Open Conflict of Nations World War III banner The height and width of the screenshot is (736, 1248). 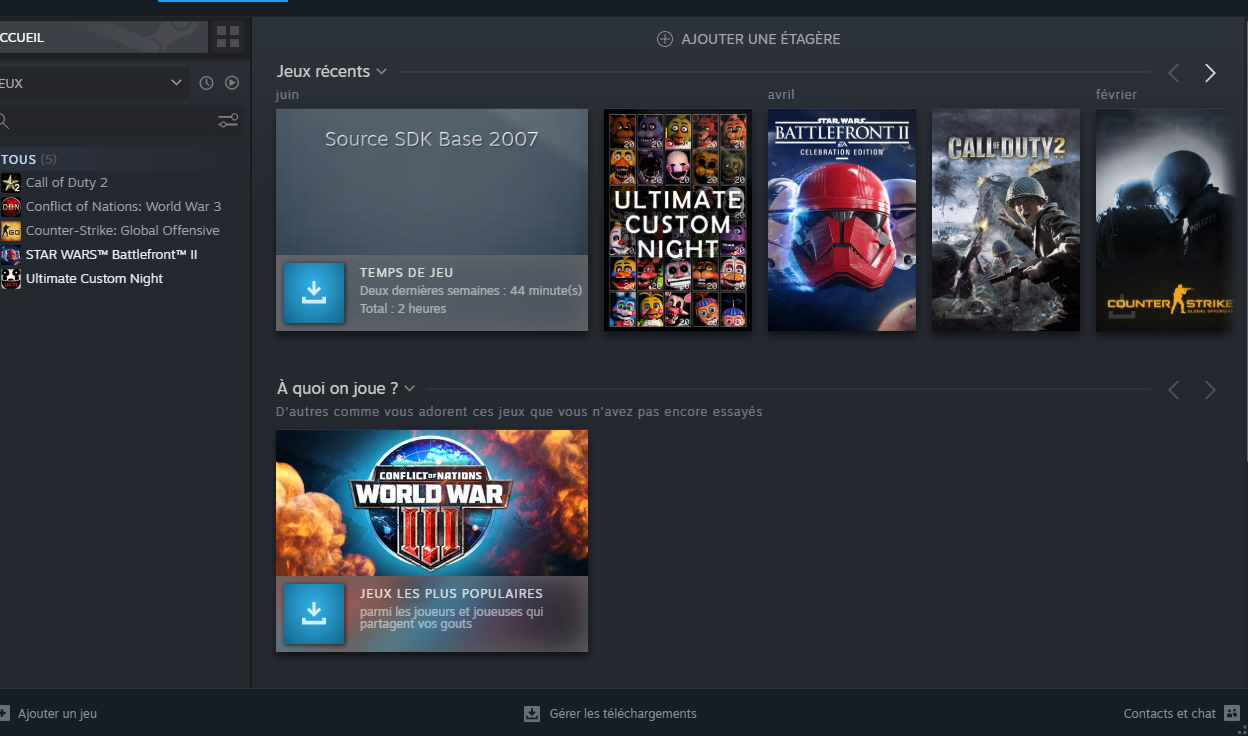[432, 503]
